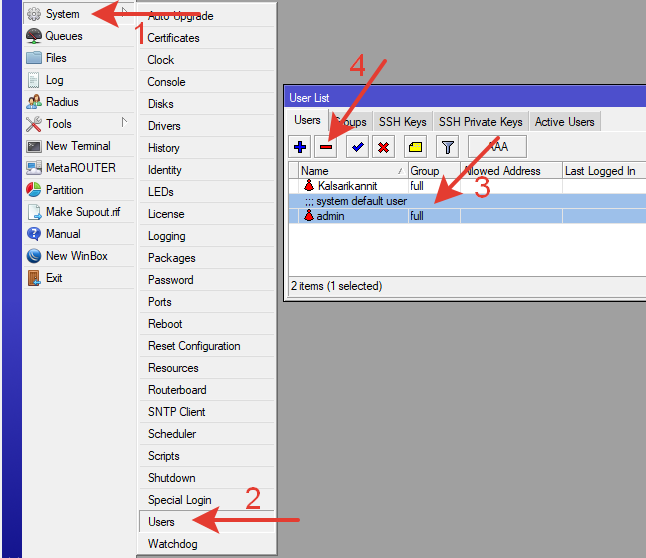Open Resources menu entry
Viewport: 646px width, 558px height.
(x=207, y=368)
